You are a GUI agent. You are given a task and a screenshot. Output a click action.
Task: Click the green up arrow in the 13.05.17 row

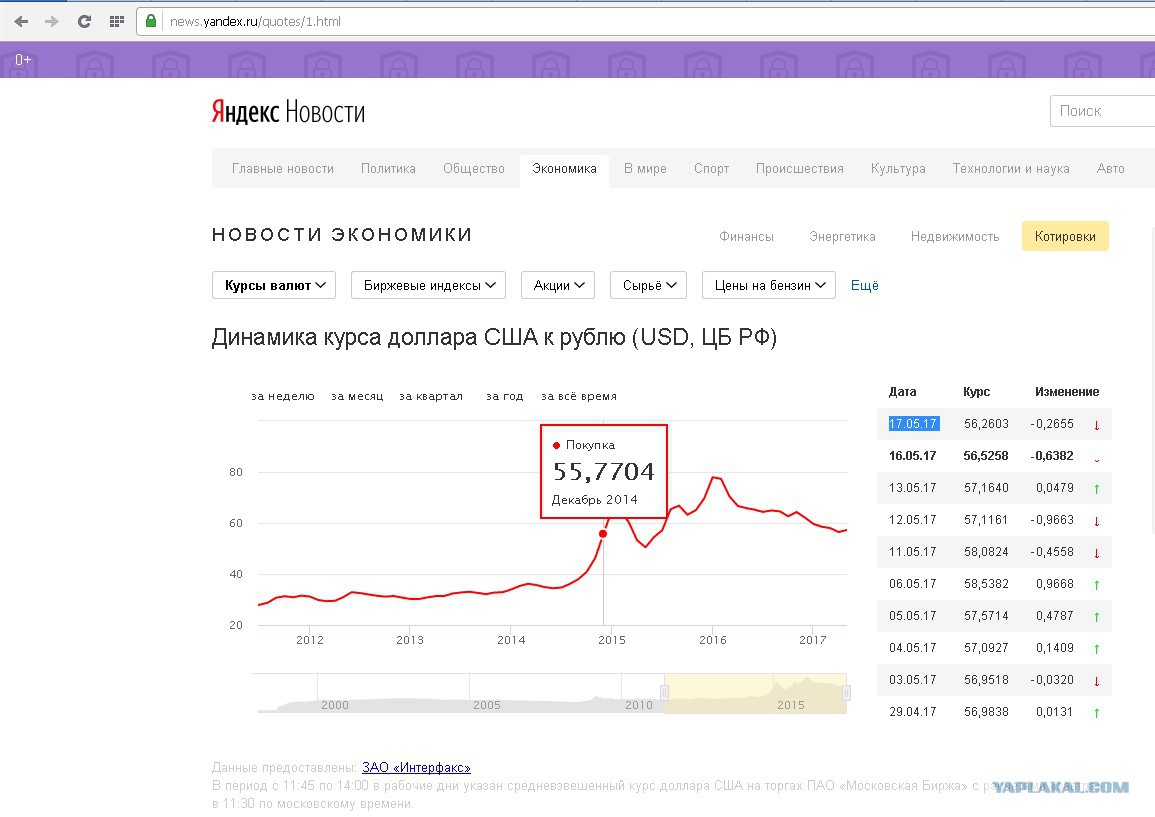click(x=1097, y=489)
